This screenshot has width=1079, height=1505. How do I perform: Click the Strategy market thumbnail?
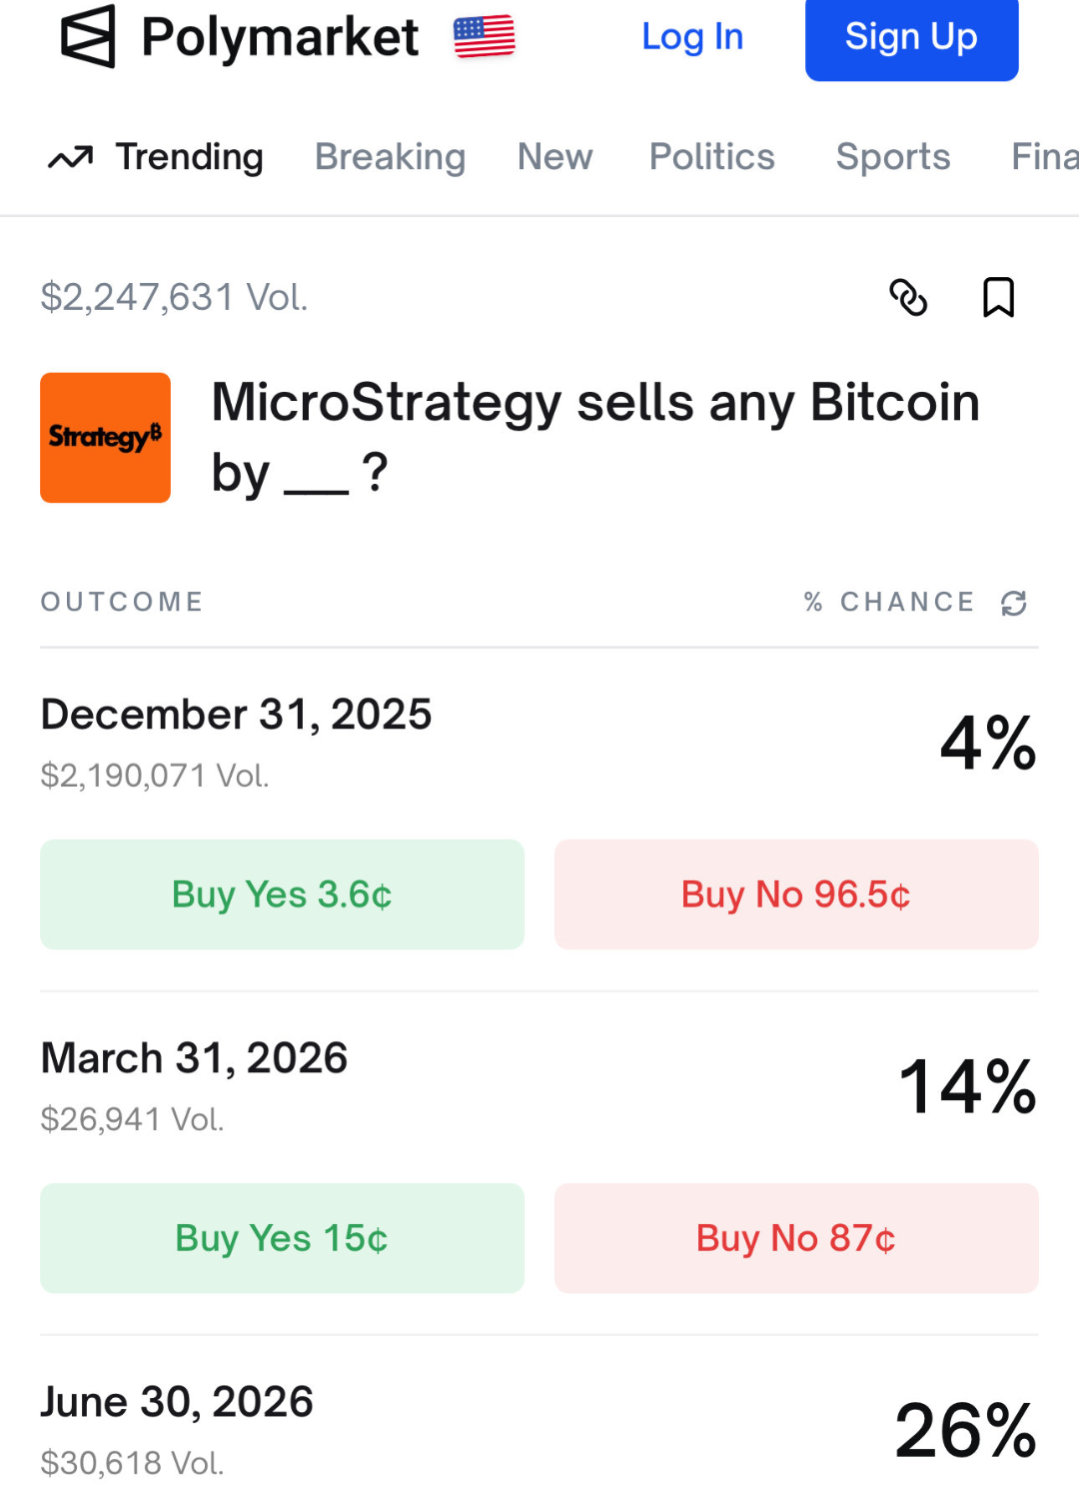pos(105,438)
